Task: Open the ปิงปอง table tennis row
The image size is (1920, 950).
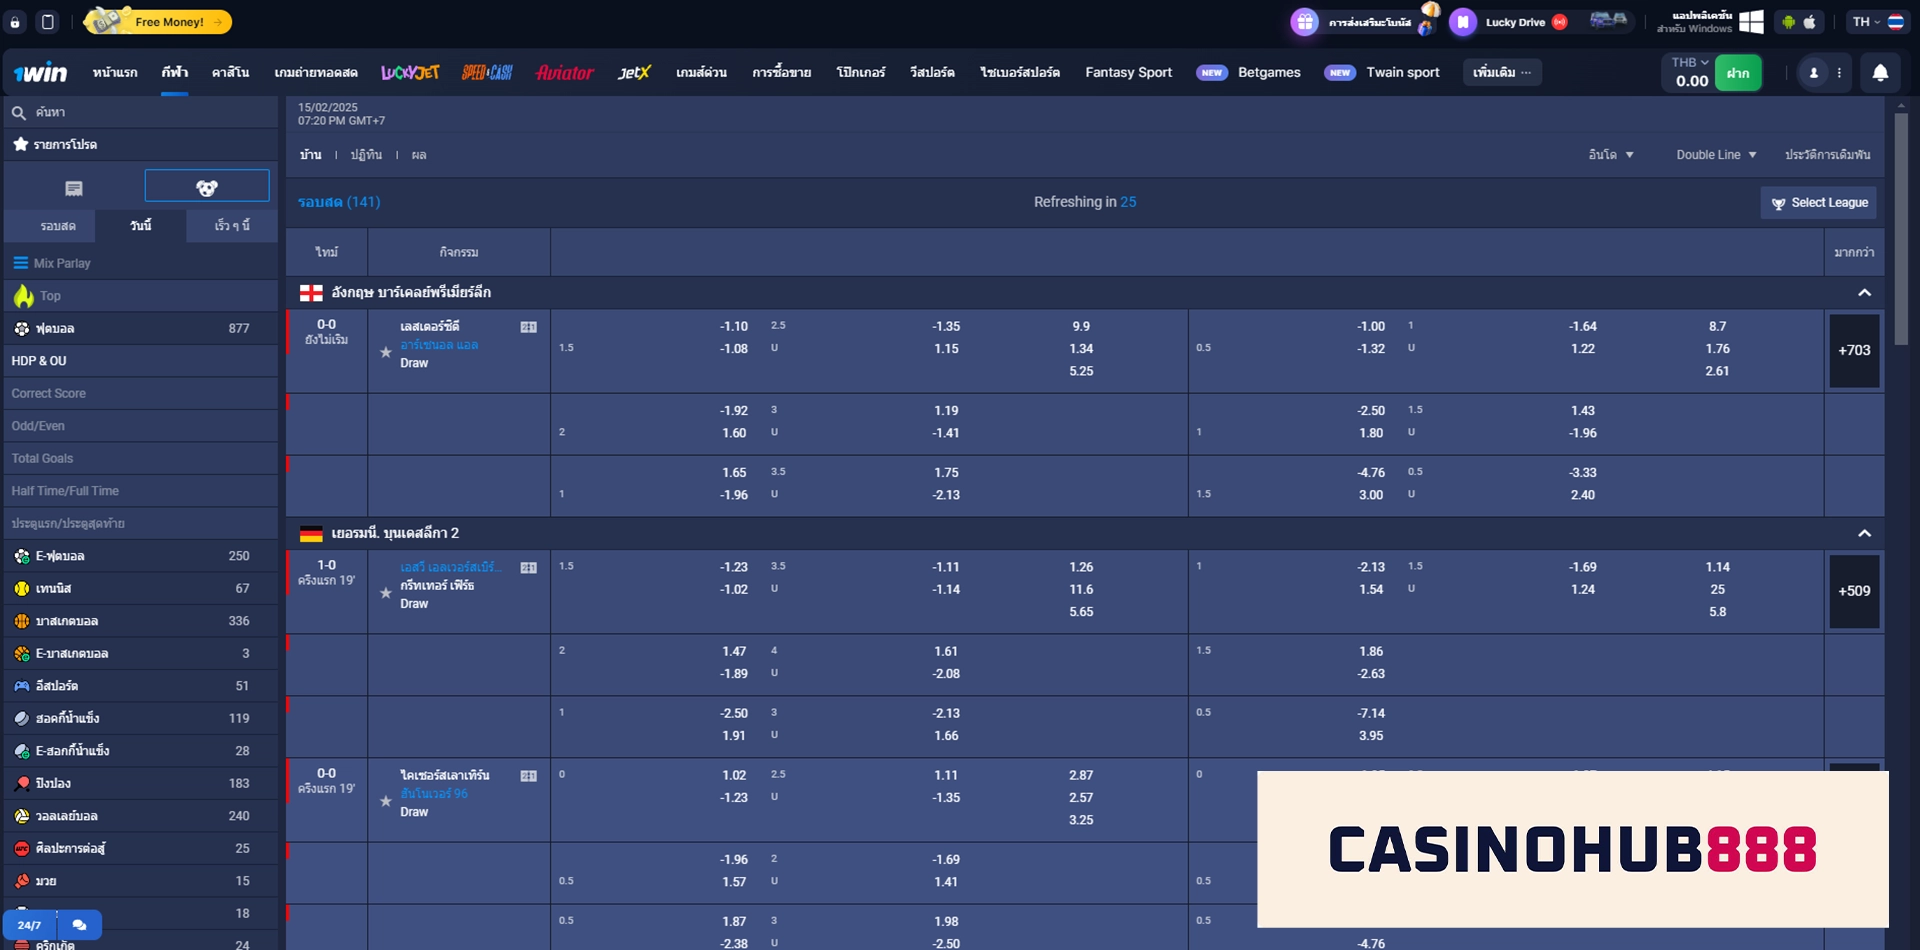Action: [141, 784]
